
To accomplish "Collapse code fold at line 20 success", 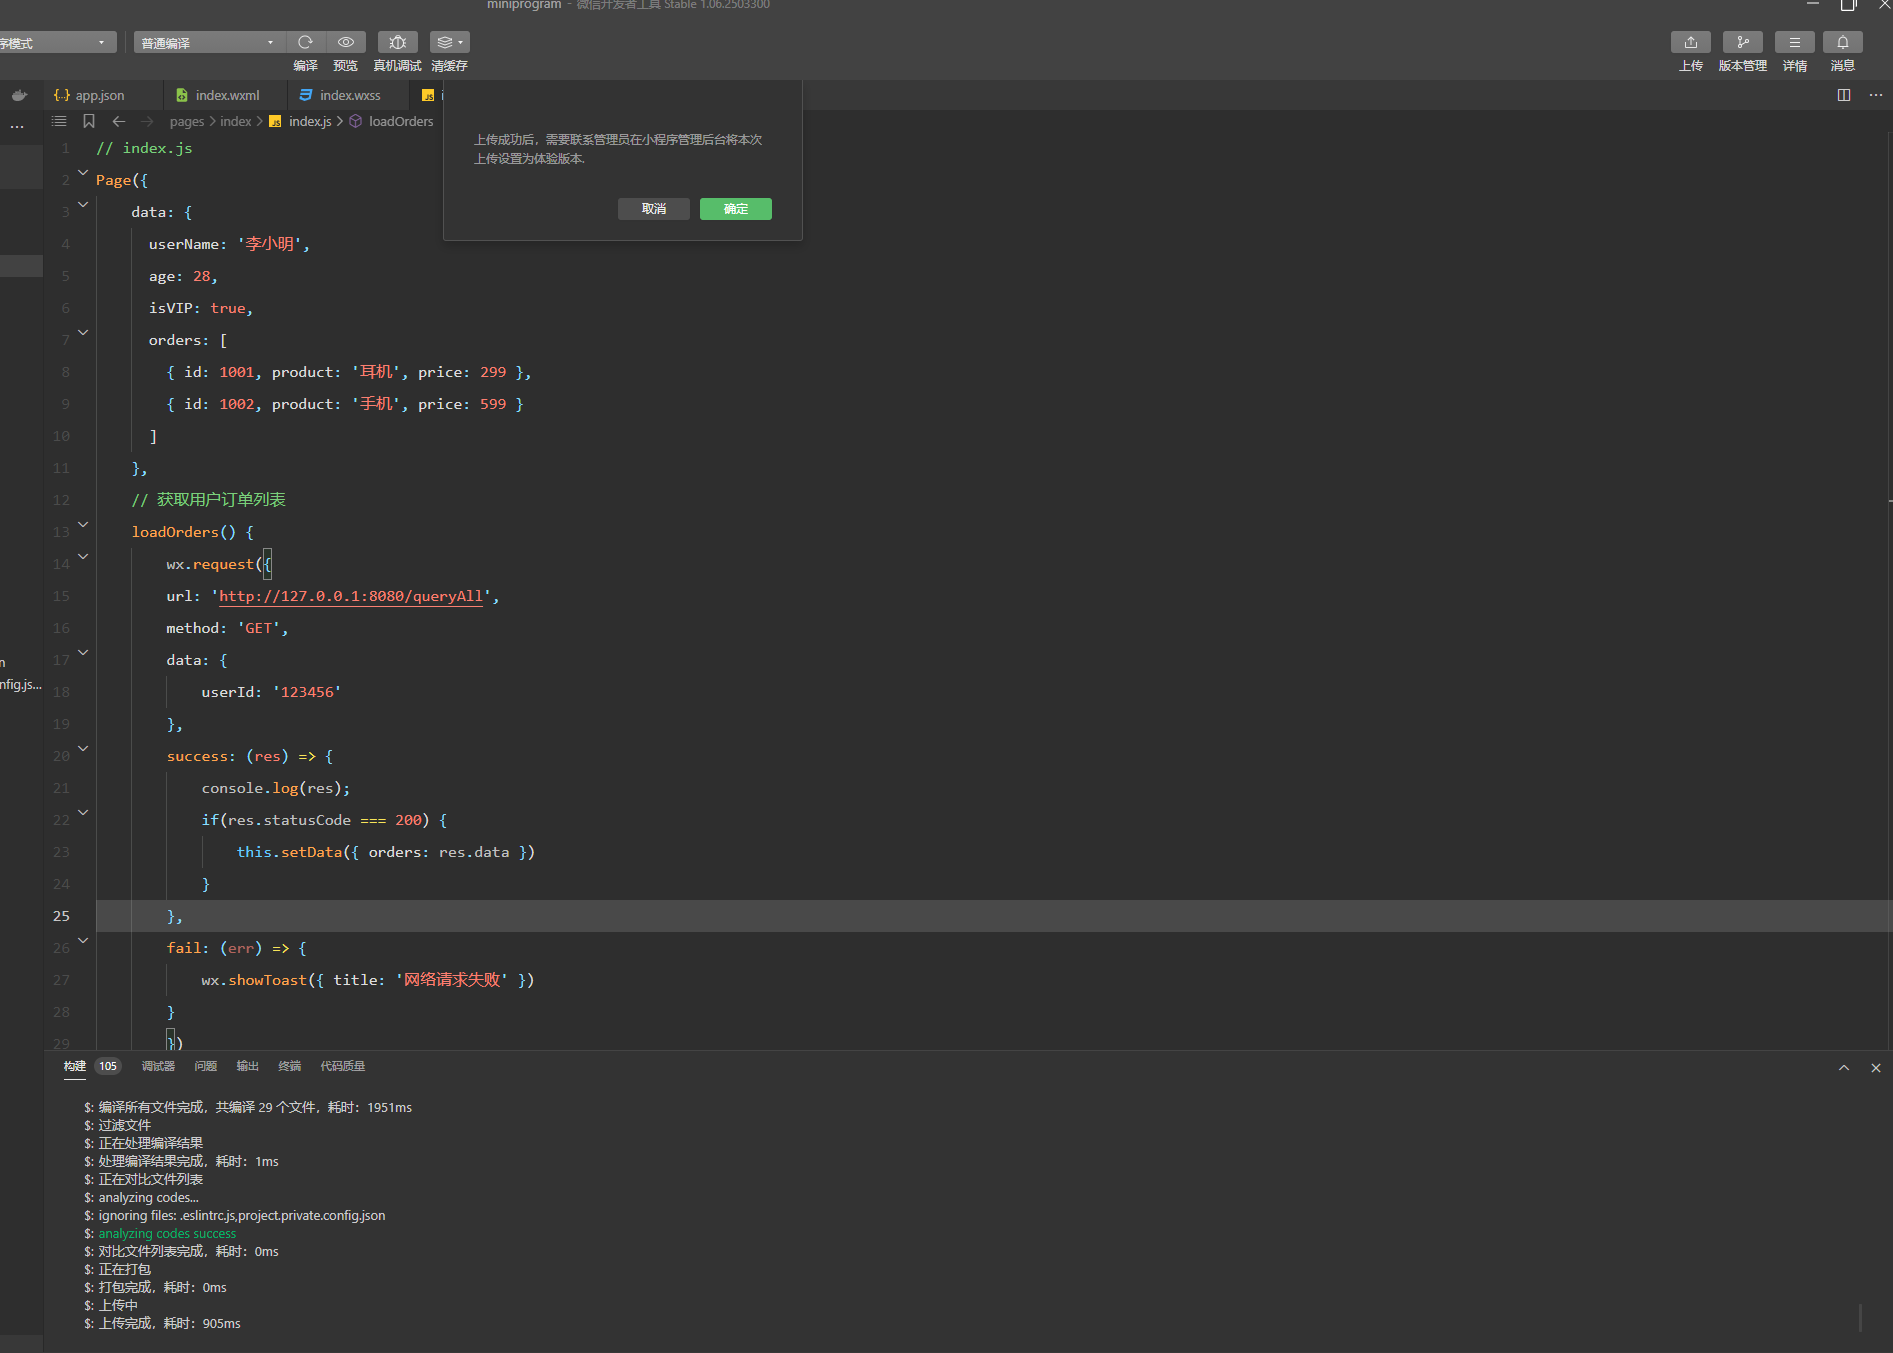I will (x=83, y=749).
